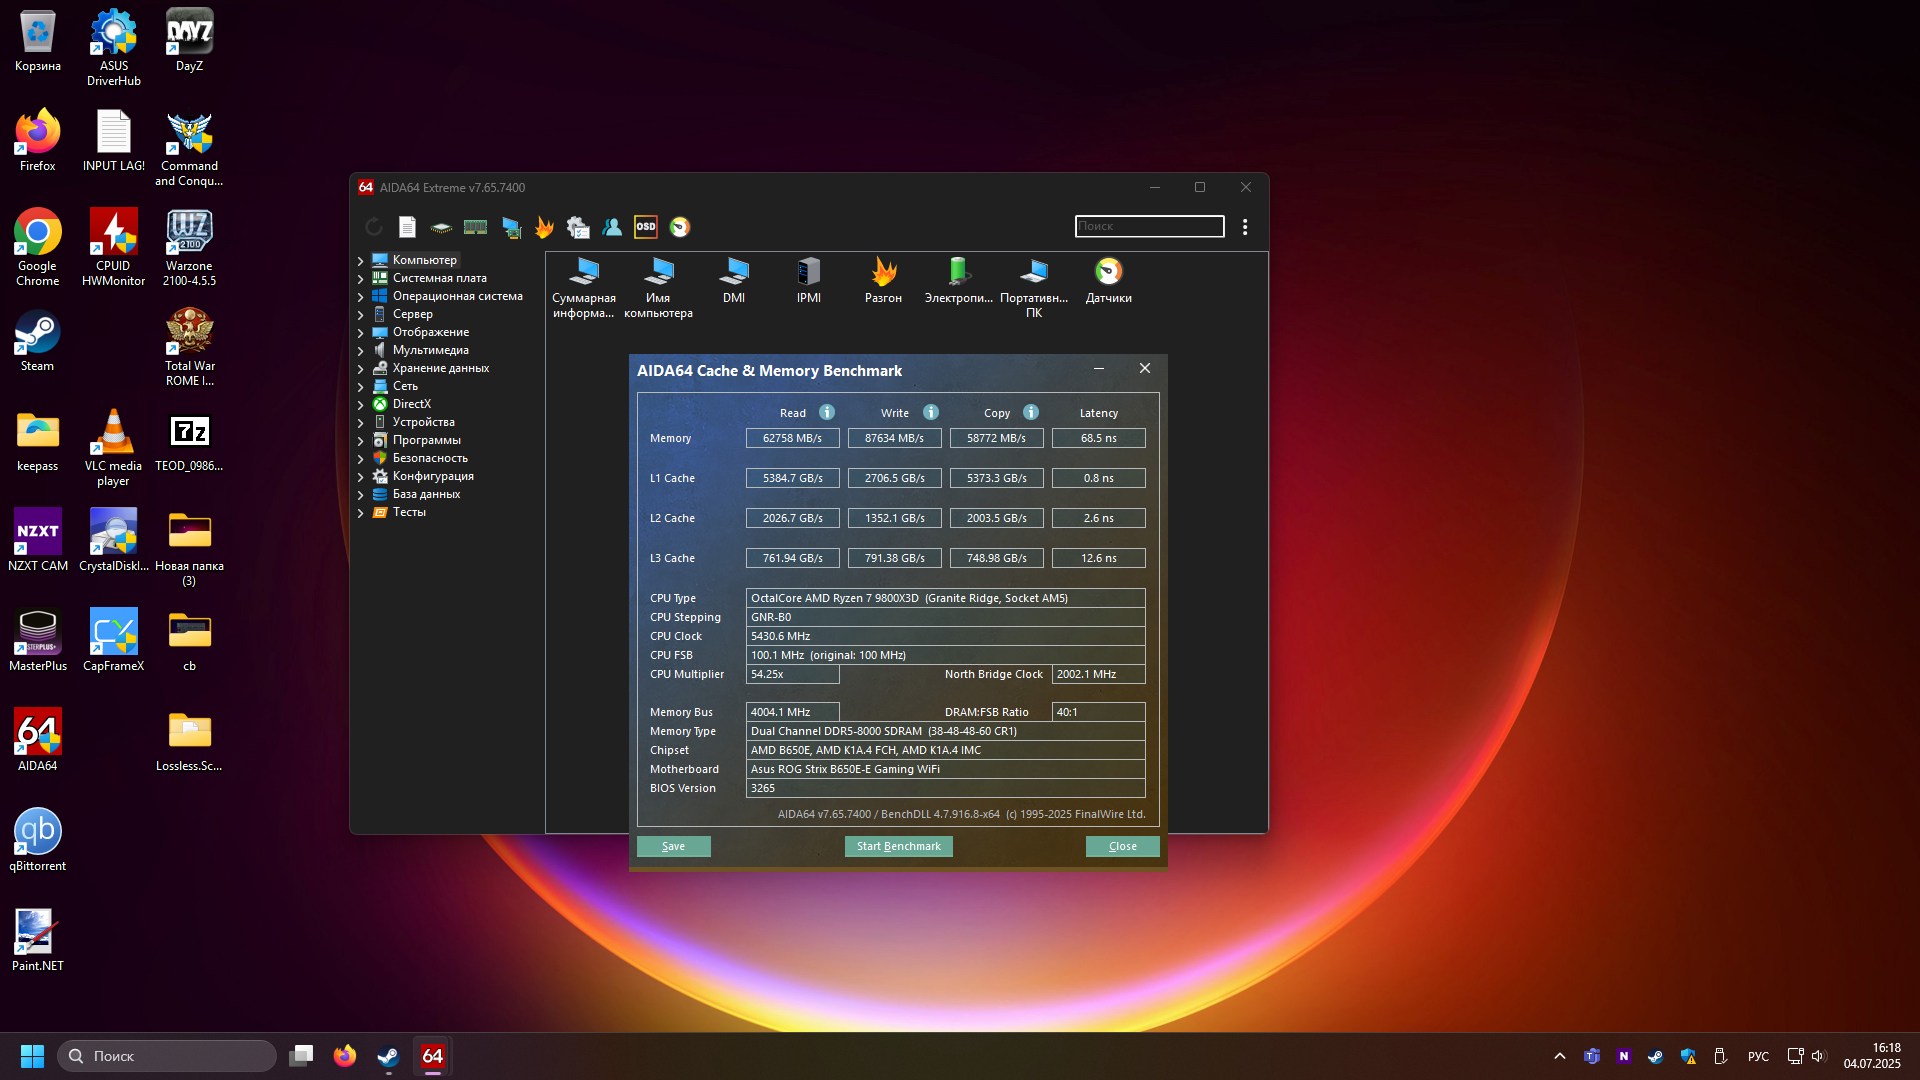
Task: Expand the Компьютер tree node
Action: pyautogui.click(x=361, y=260)
